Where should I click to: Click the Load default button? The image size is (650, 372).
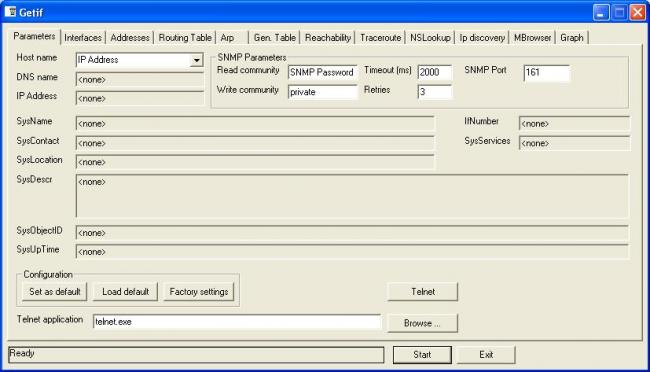(125, 292)
